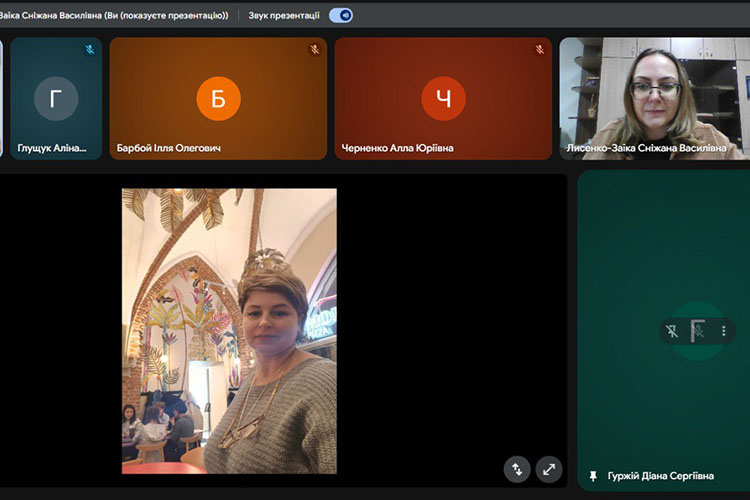The width and height of the screenshot is (750, 500).
Task: Click the name label 'Черненко Алла Юріївна'
Action: (x=397, y=148)
